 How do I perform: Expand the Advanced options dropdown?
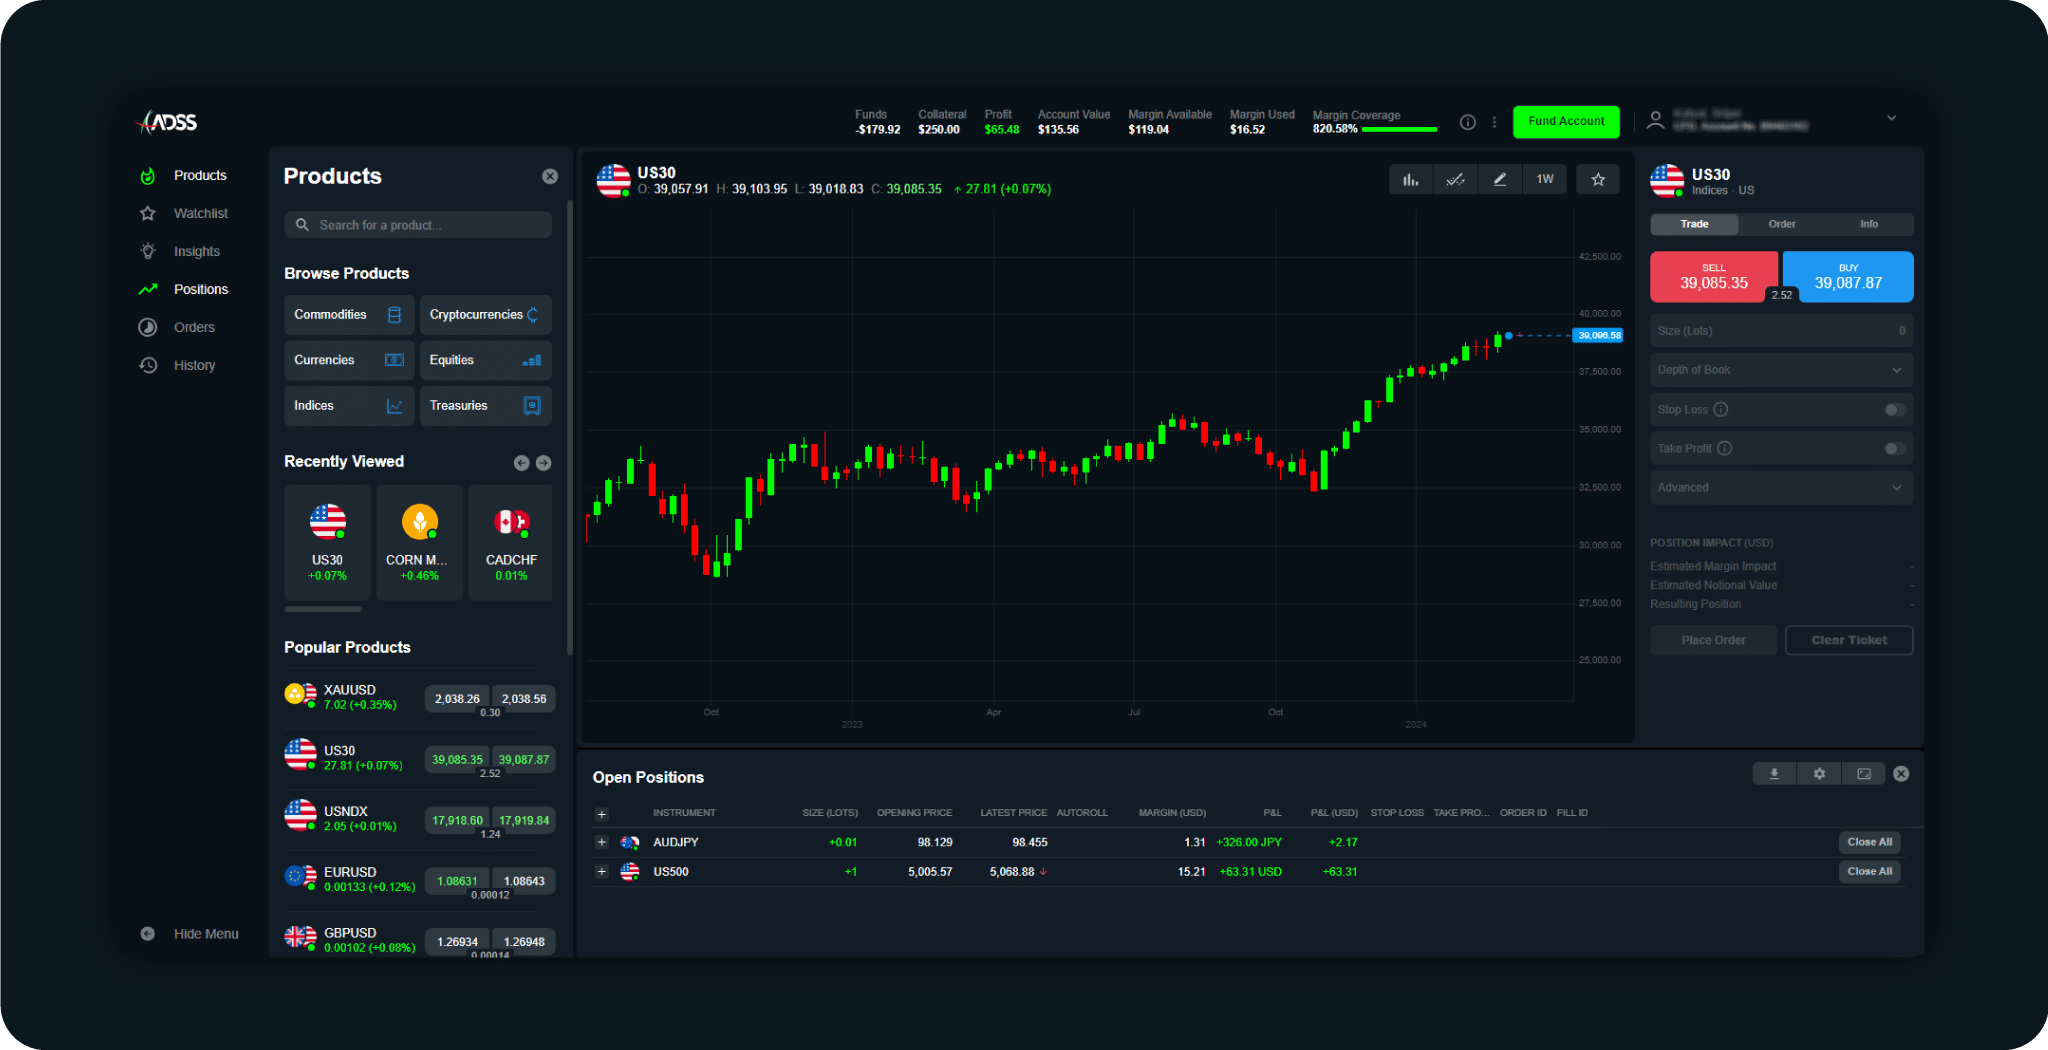coord(1780,488)
